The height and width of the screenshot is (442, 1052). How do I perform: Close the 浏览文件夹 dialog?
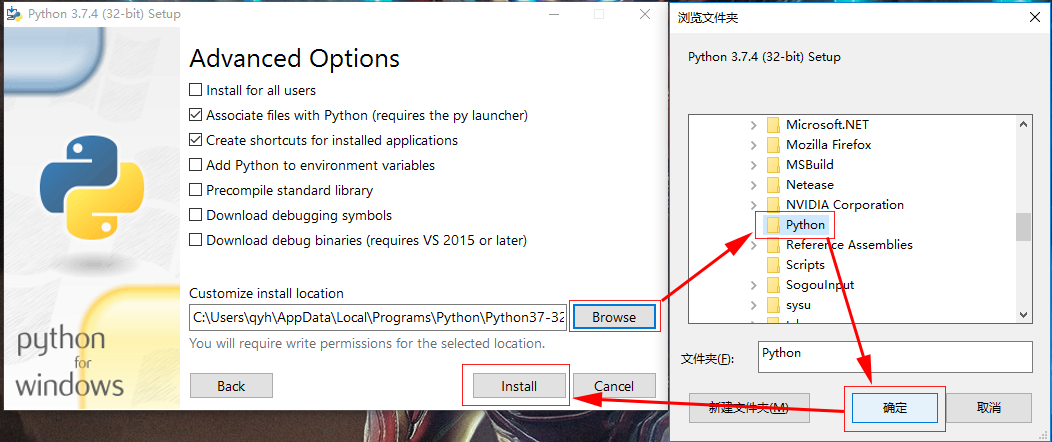(x=1036, y=17)
